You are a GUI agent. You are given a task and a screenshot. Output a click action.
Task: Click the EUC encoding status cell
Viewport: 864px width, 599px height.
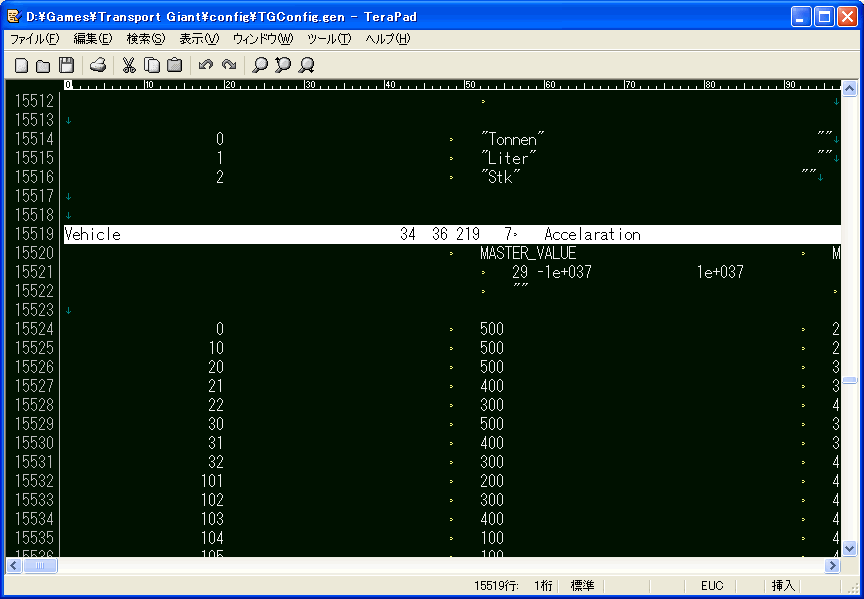tap(712, 586)
